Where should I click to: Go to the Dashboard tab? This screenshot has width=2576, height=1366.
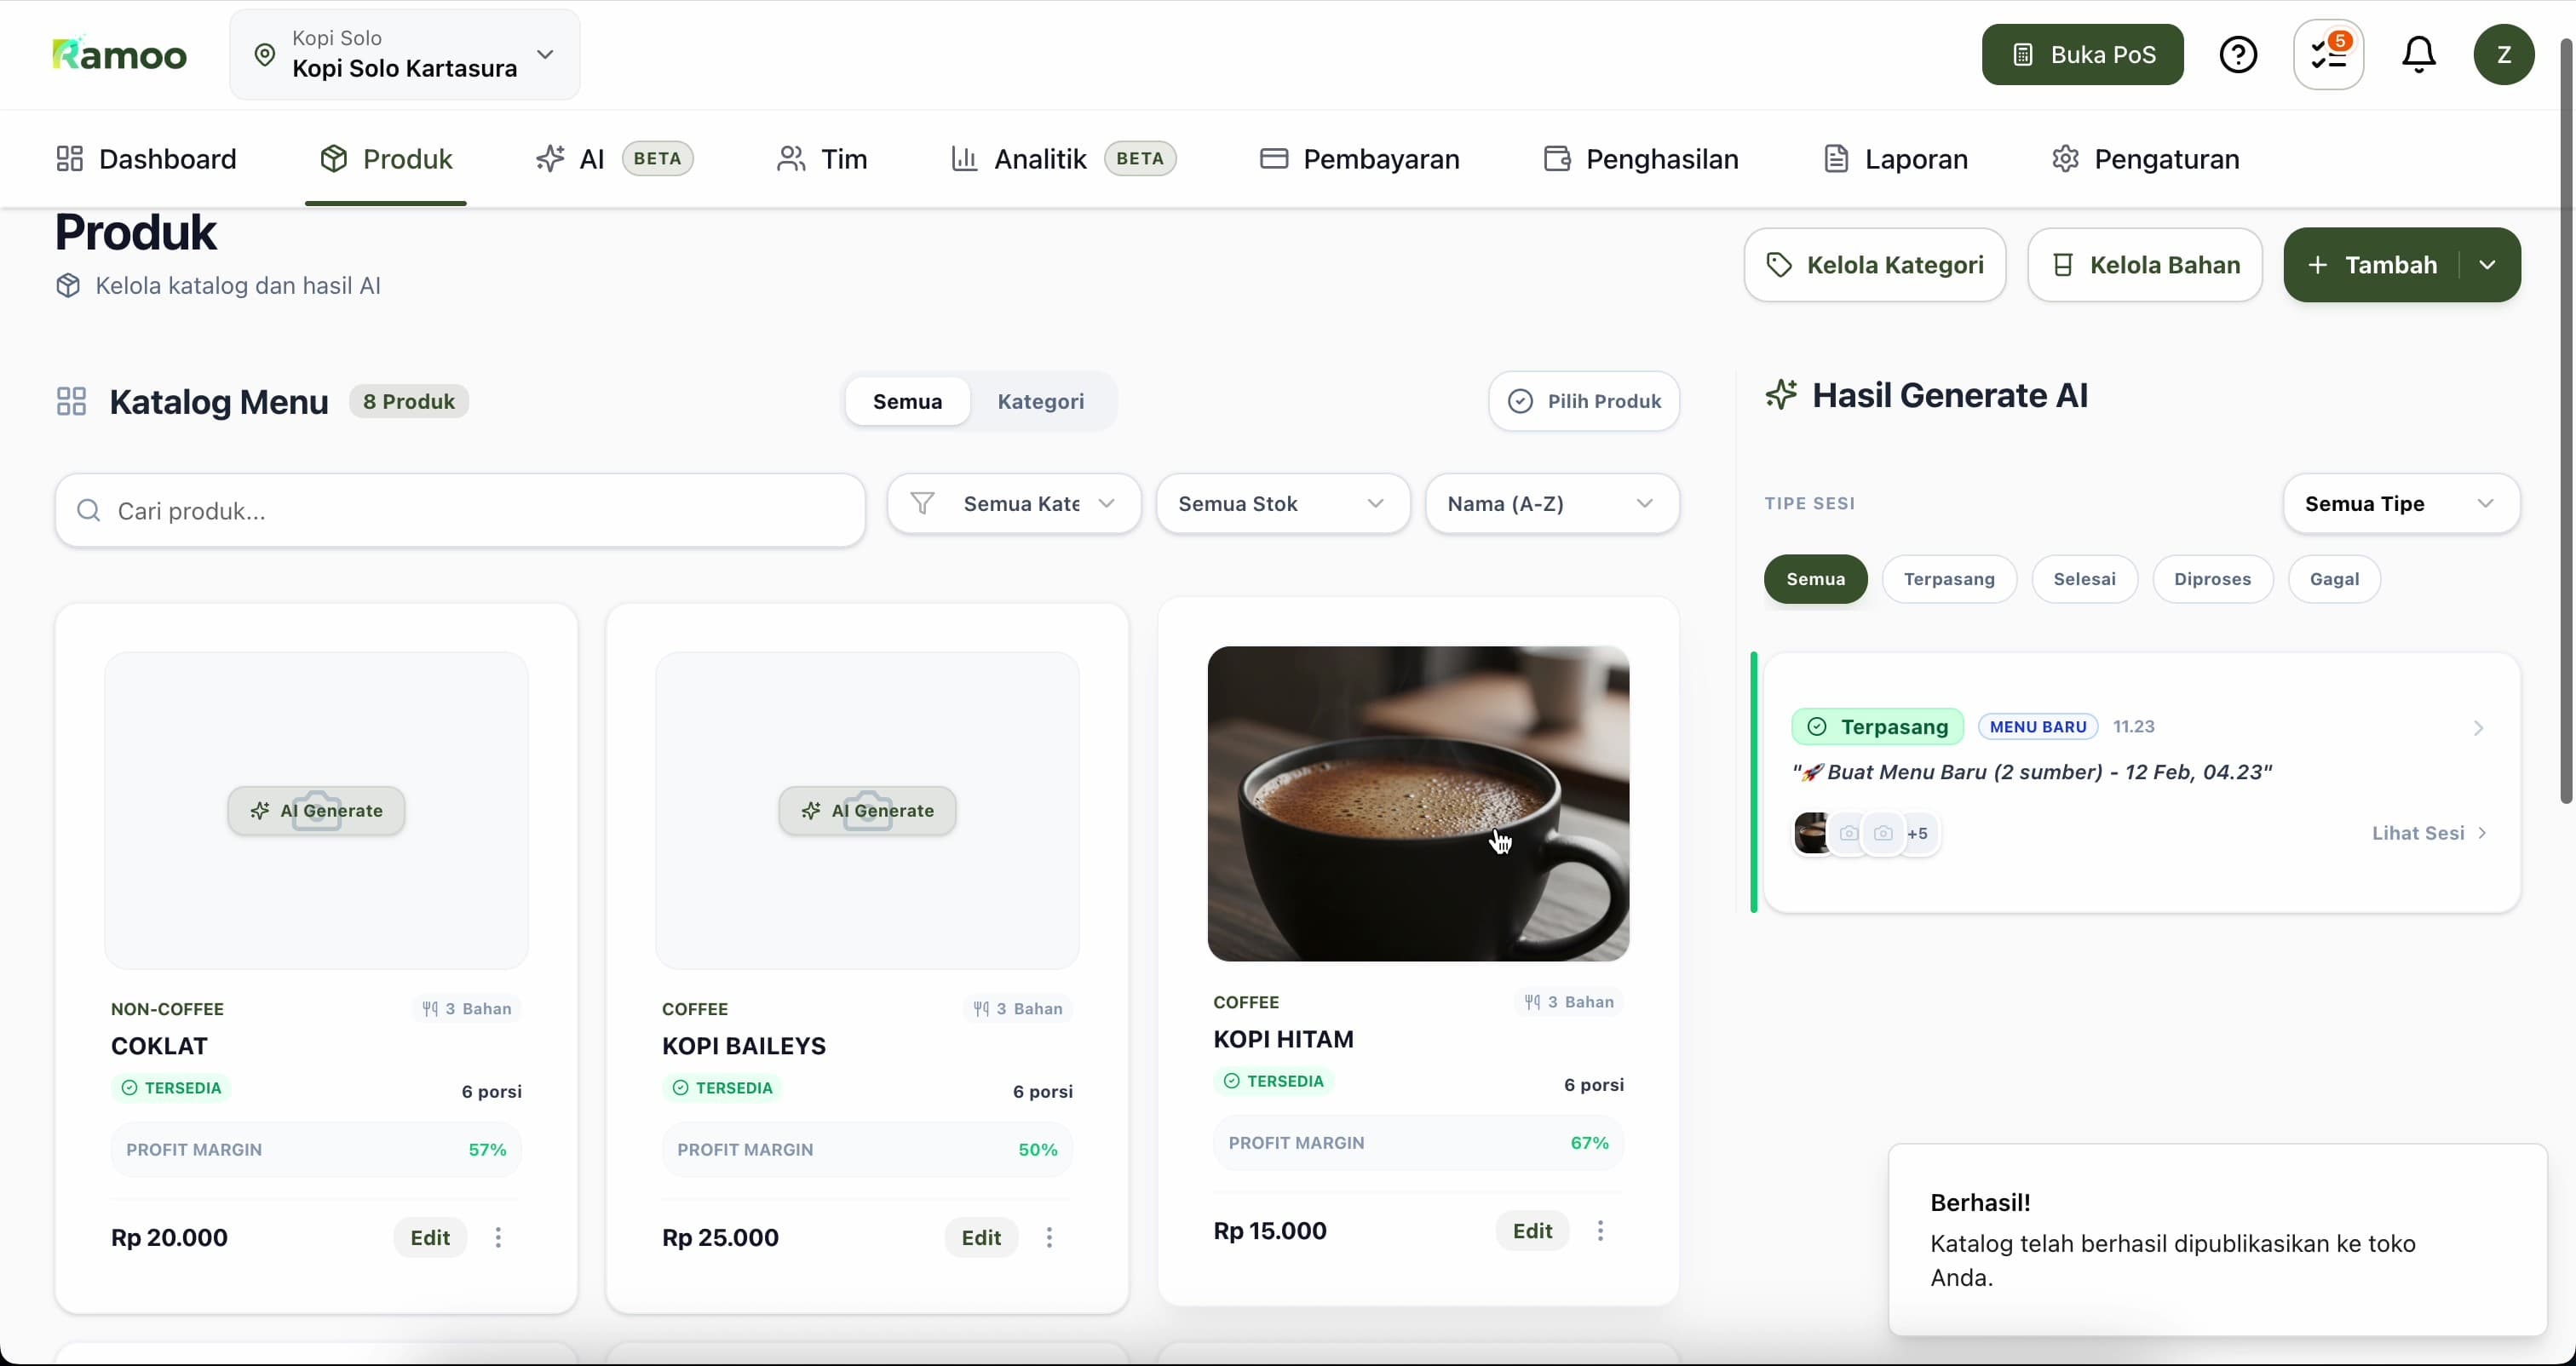[147, 159]
